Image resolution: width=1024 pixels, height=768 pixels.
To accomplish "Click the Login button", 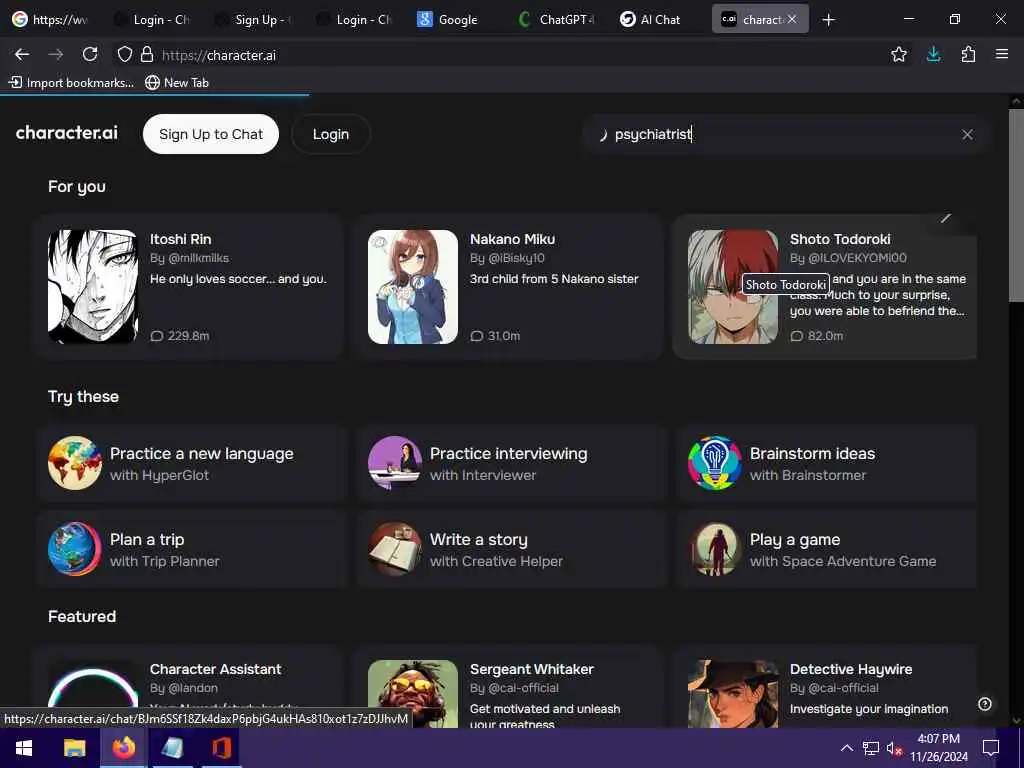I will (x=330, y=135).
